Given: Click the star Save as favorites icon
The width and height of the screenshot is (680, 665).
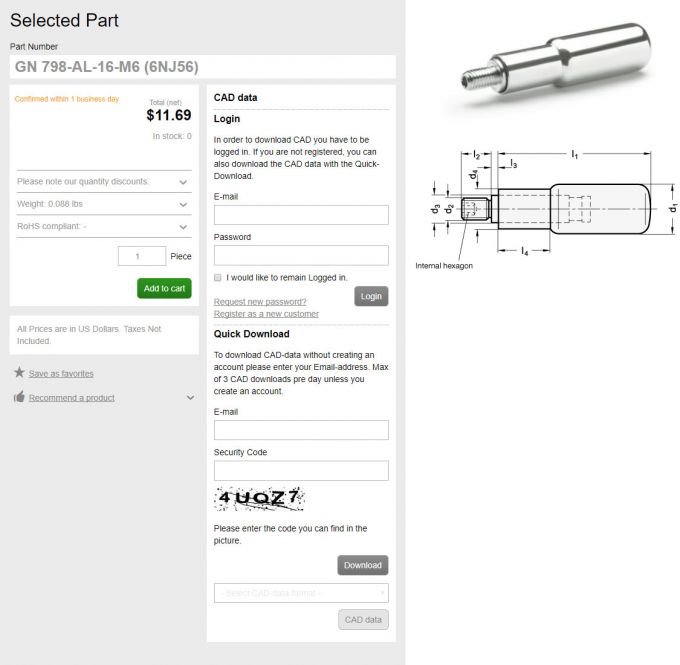Looking at the screenshot, I should [19, 373].
